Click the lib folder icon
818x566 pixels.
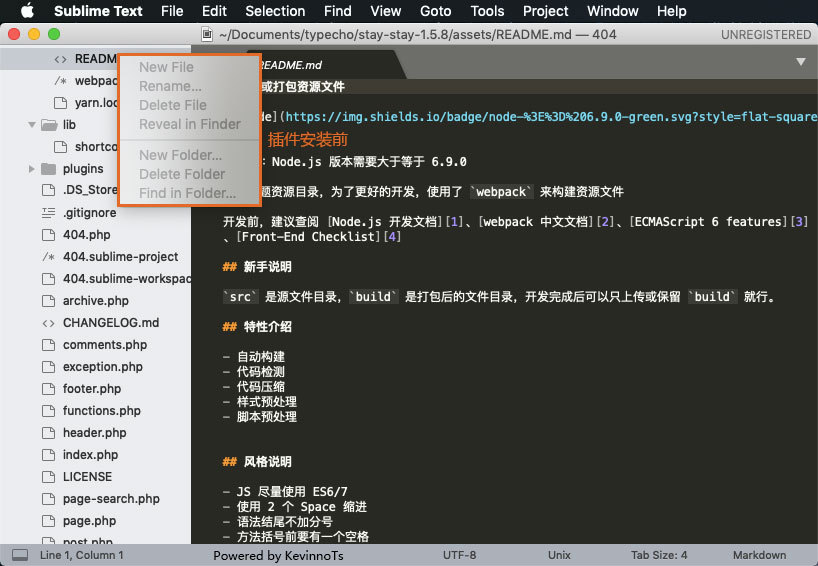[49, 125]
